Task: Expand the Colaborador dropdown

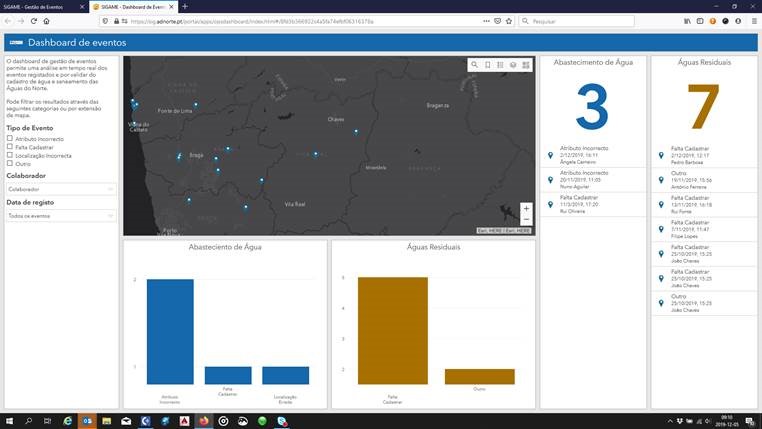Action: pyautogui.click(x=61, y=188)
